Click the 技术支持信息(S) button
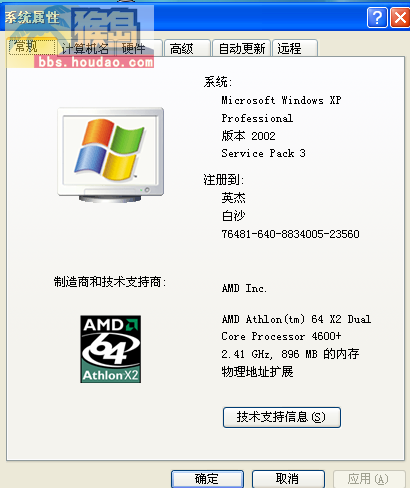The image size is (410, 488). (x=282, y=417)
